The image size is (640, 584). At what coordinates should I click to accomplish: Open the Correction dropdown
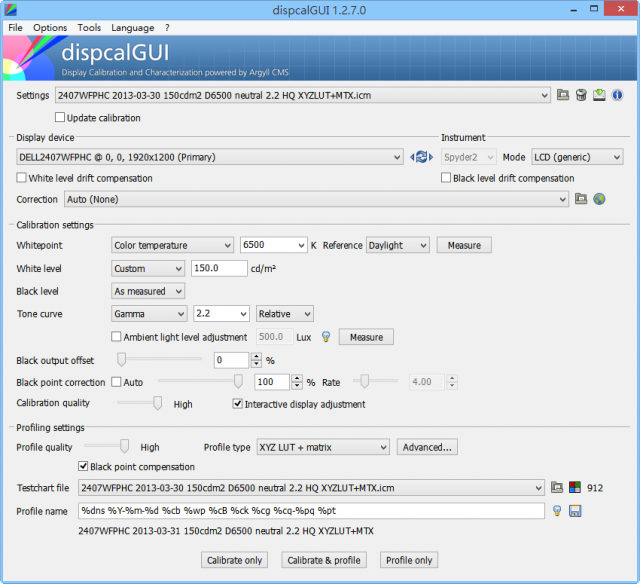316,199
